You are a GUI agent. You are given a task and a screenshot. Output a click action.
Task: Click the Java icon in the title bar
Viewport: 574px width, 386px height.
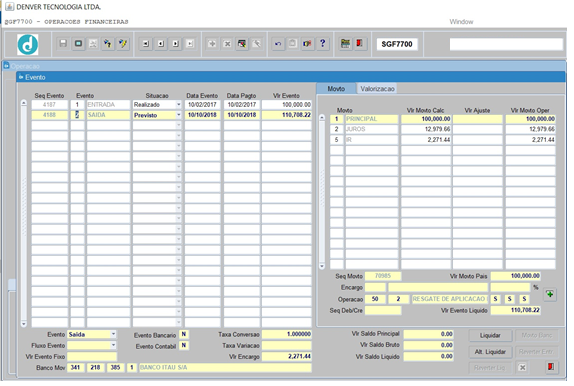pos(10,7)
